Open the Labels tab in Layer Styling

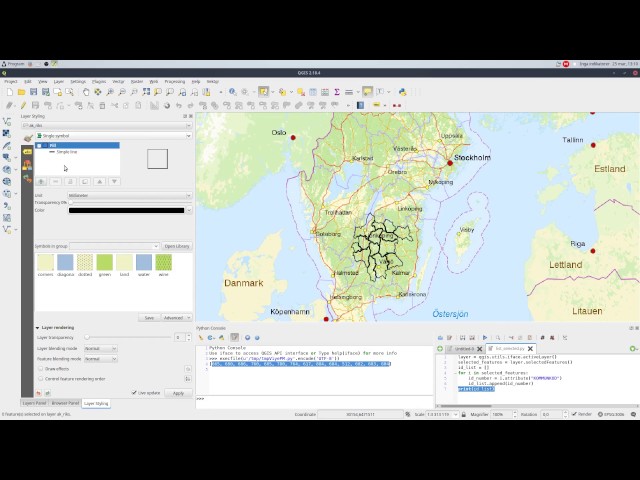[x=27, y=152]
